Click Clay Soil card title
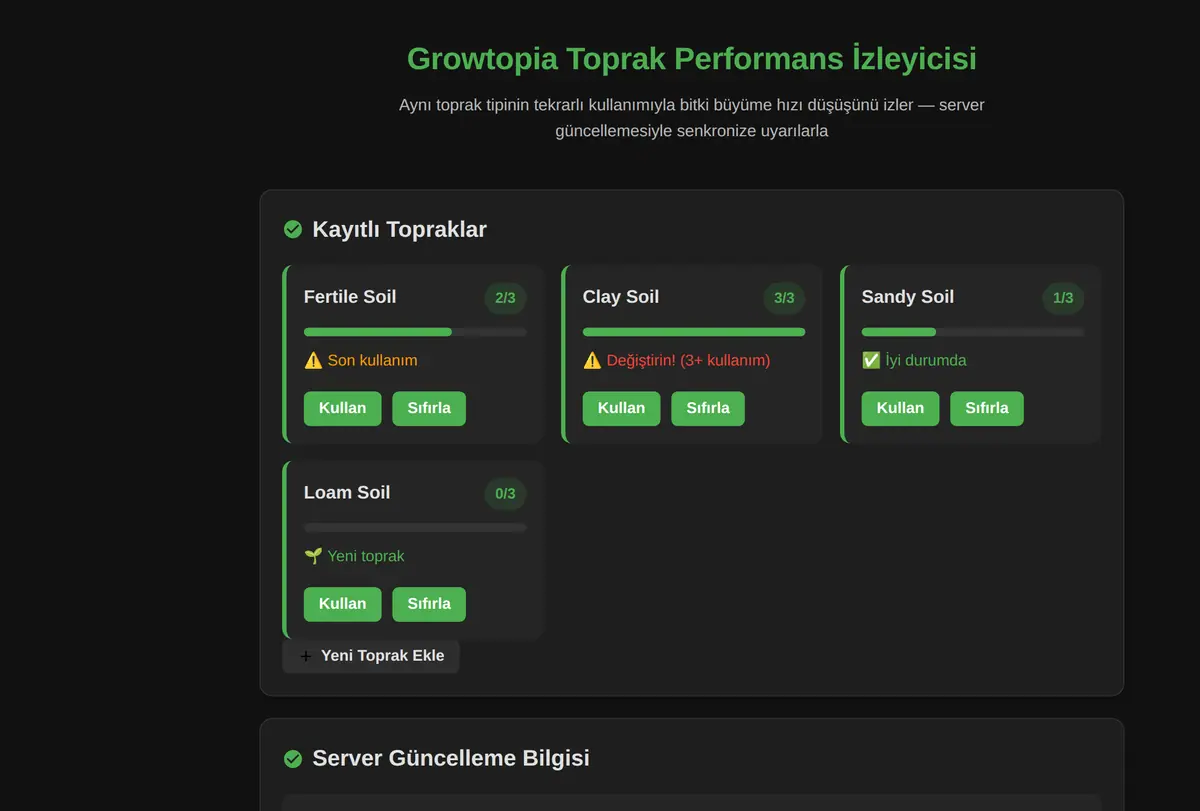1200x811 pixels. (x=621, y=297)
